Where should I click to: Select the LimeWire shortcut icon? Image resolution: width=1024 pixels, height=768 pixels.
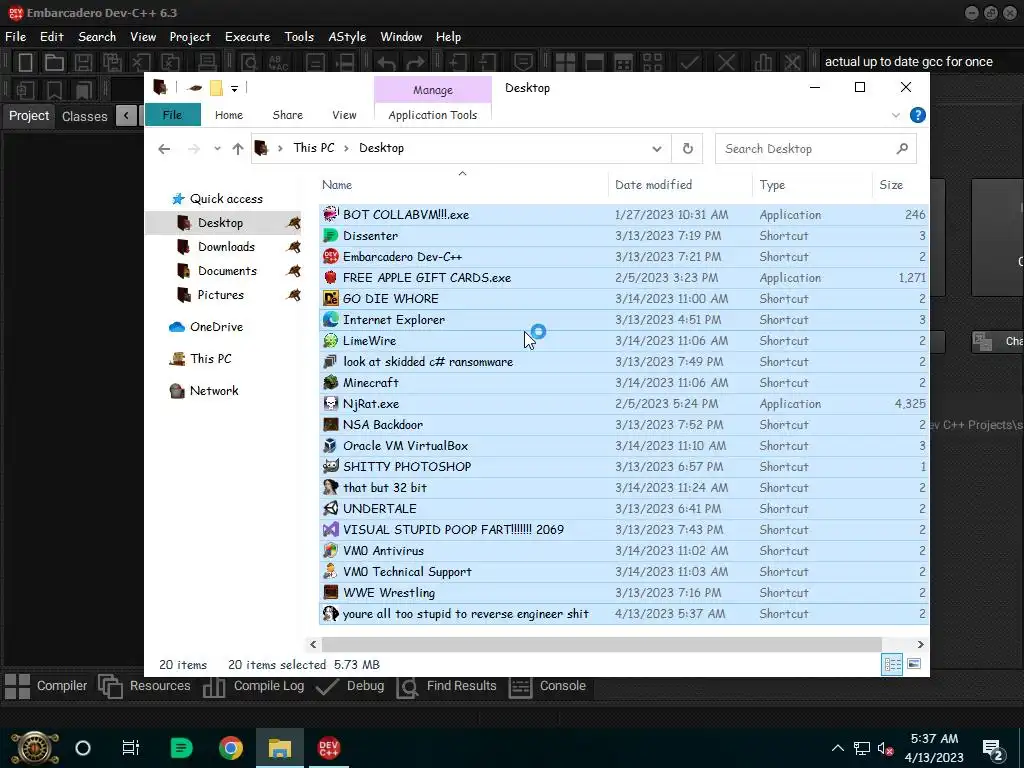pyautogui.click(x=330, y=340)
